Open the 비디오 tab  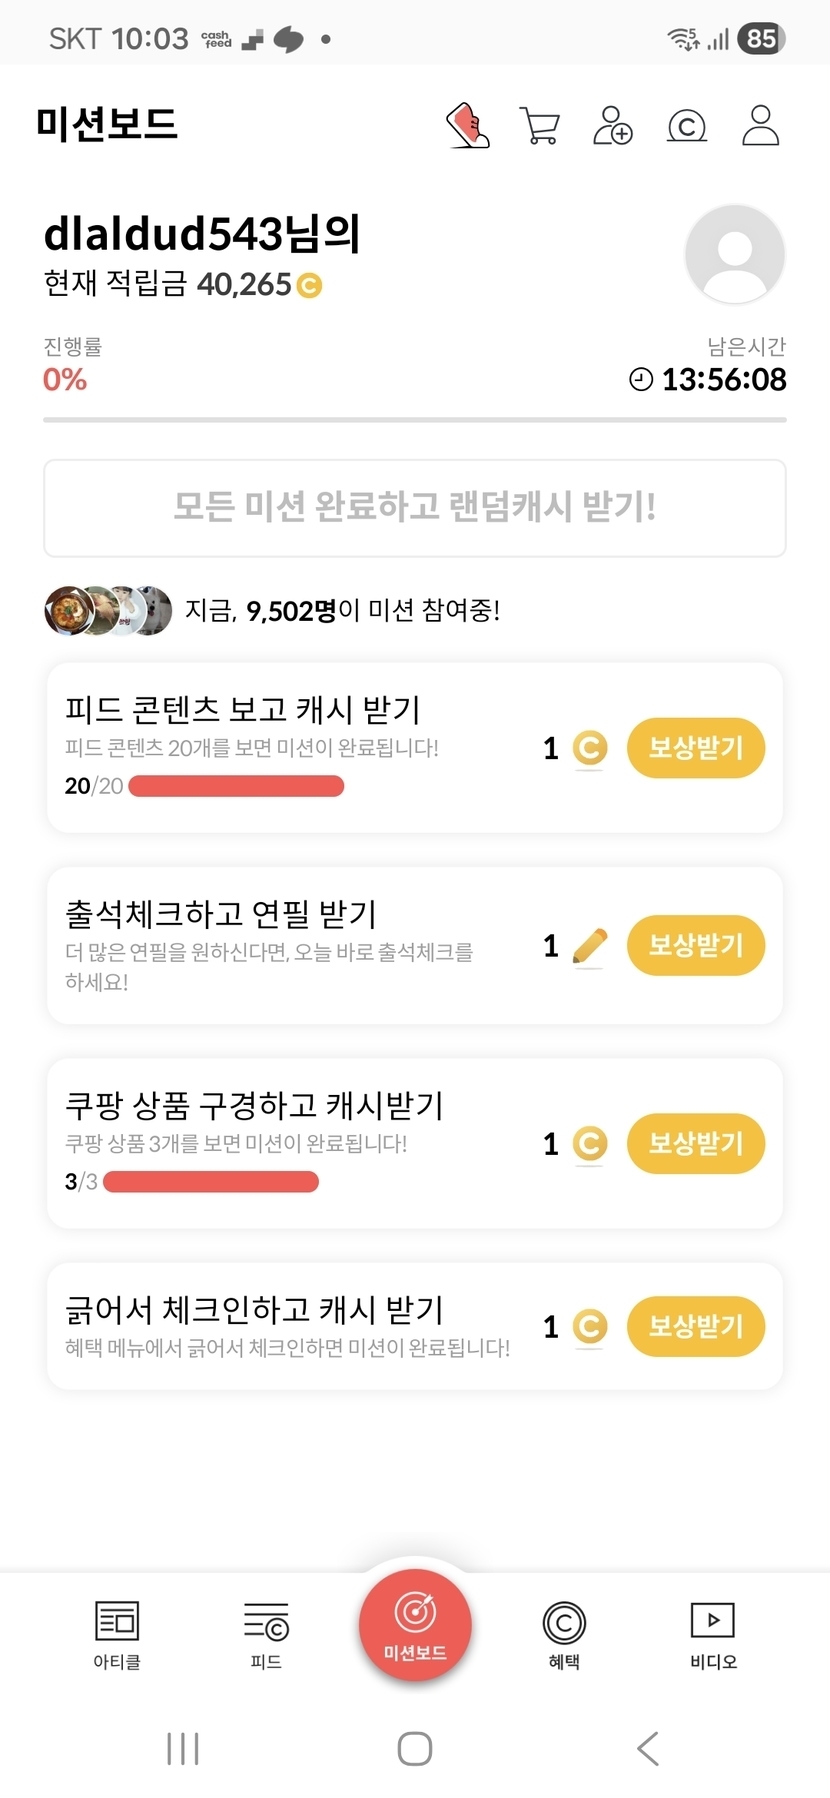tap(713, 1634)
